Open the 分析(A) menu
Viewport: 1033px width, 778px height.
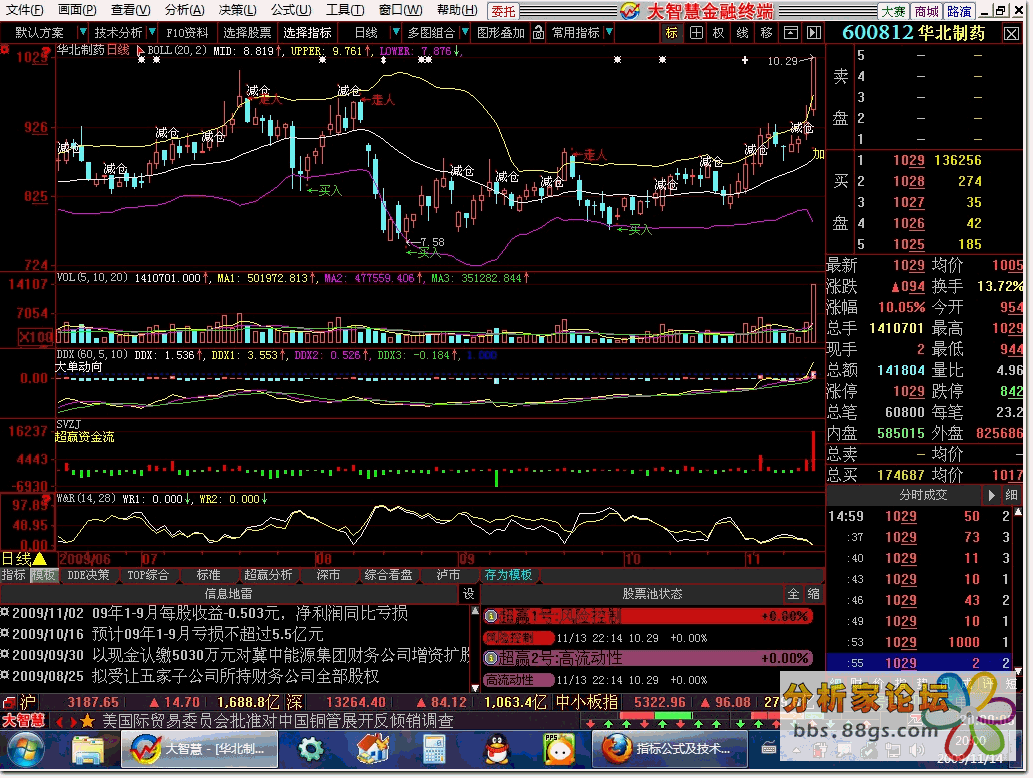pyautogui.click(x=184, y=10)
